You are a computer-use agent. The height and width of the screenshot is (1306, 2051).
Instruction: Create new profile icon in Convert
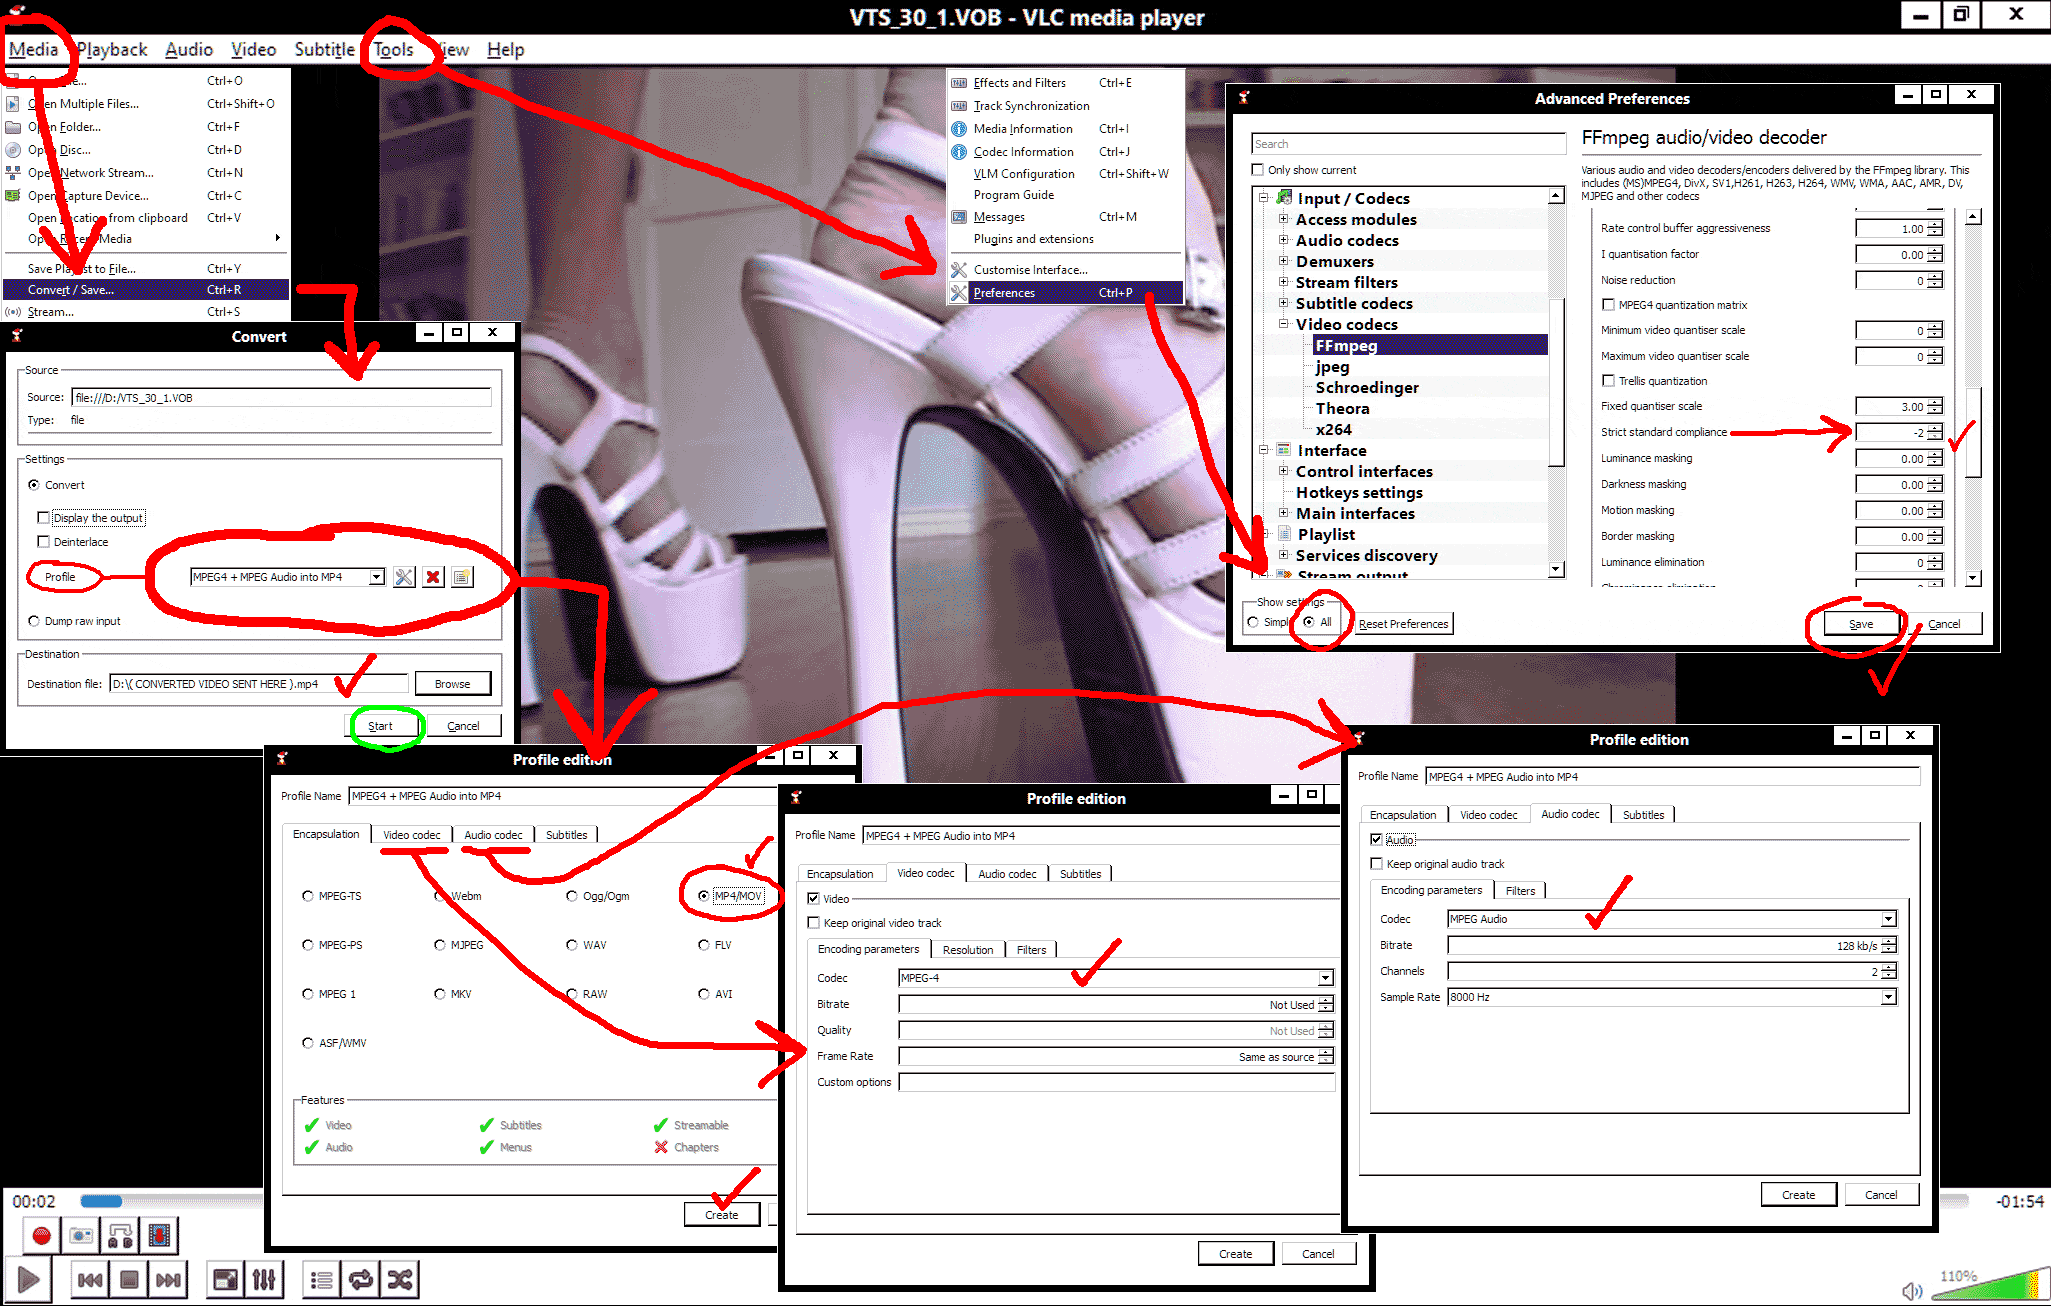(x=462, y=577)
